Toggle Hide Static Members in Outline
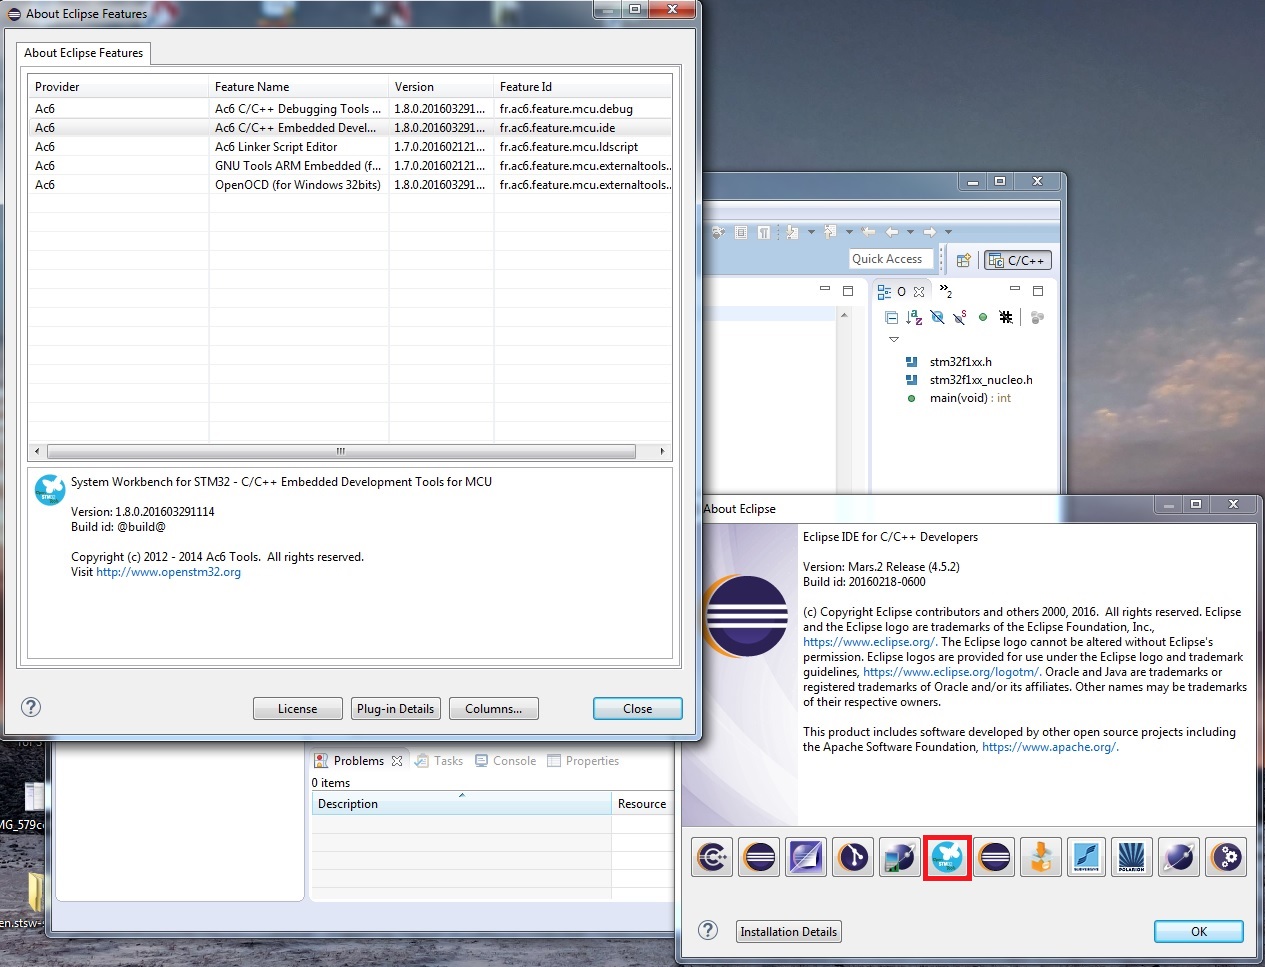 [960, 318]
